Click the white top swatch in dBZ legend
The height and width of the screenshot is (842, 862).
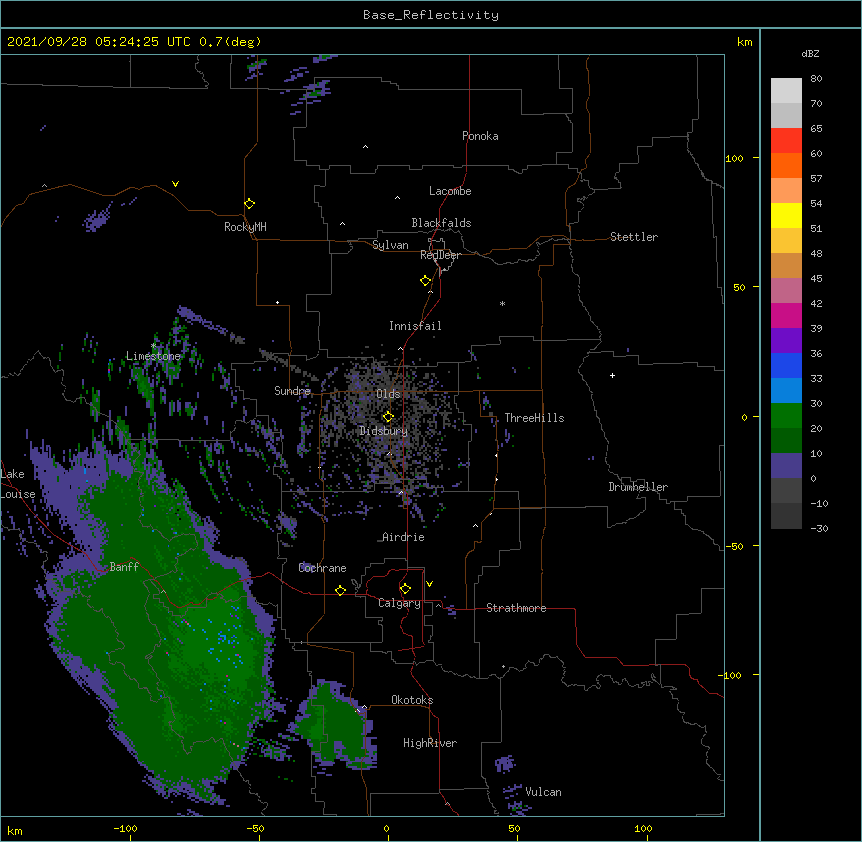[786, 91]
